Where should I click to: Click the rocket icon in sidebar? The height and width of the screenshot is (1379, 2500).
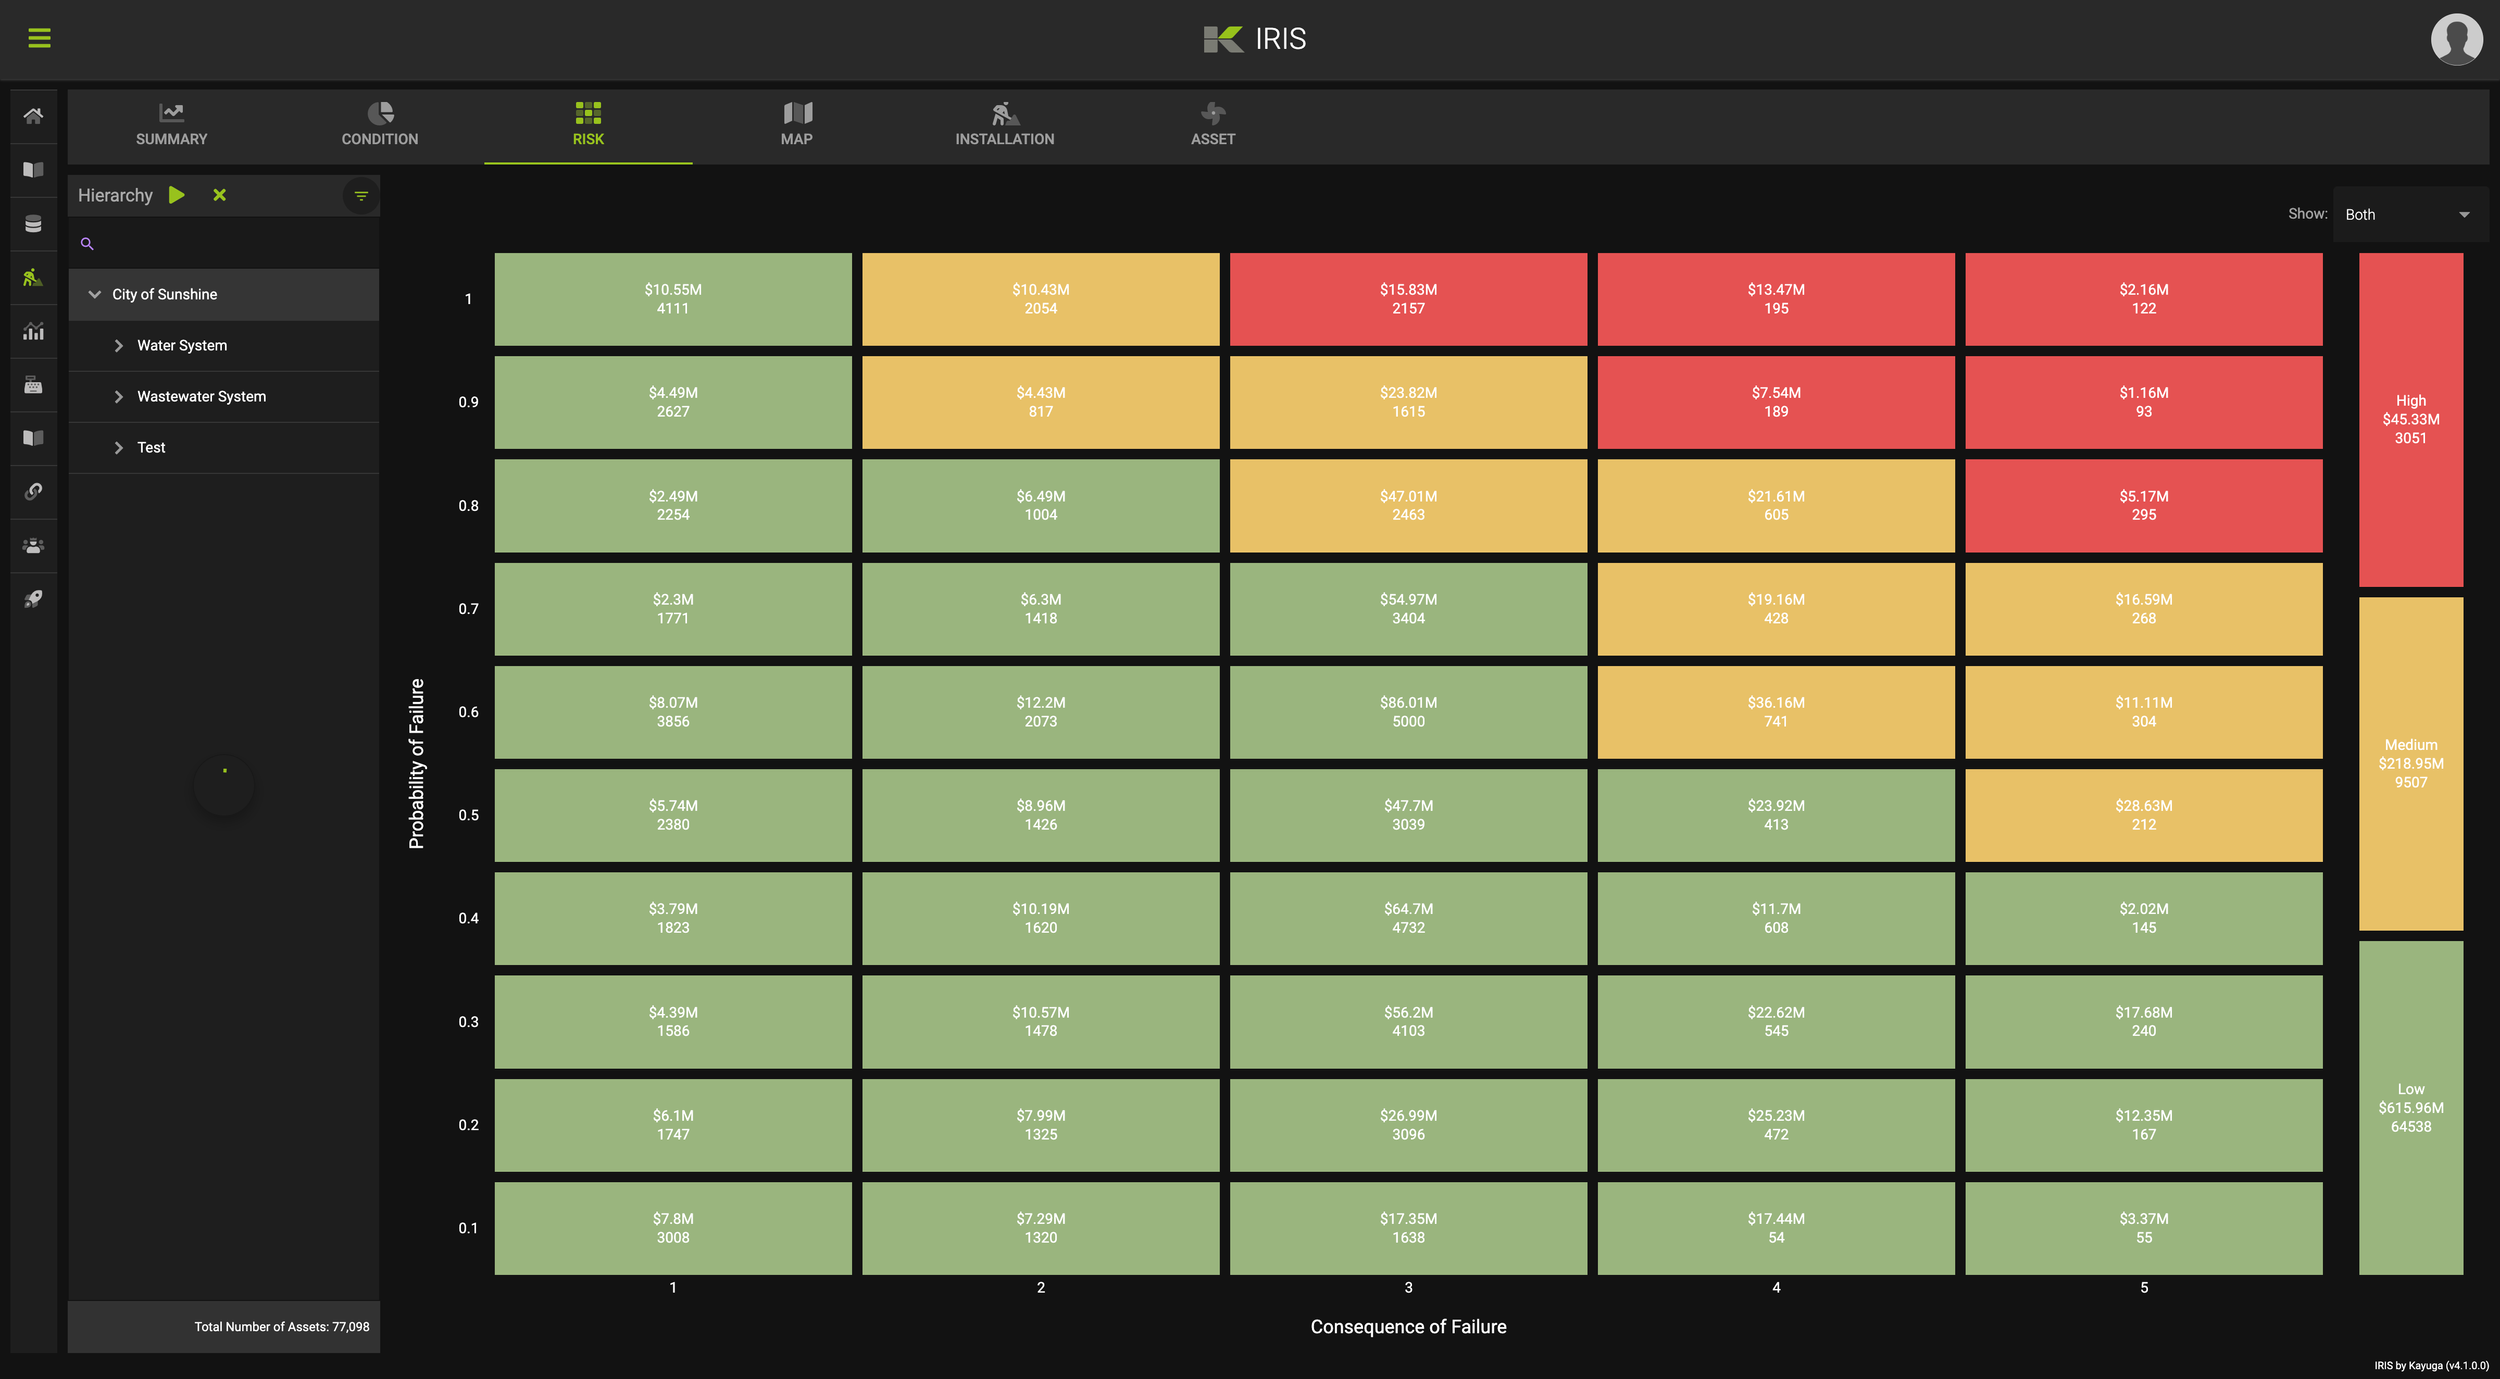point(33,599)
